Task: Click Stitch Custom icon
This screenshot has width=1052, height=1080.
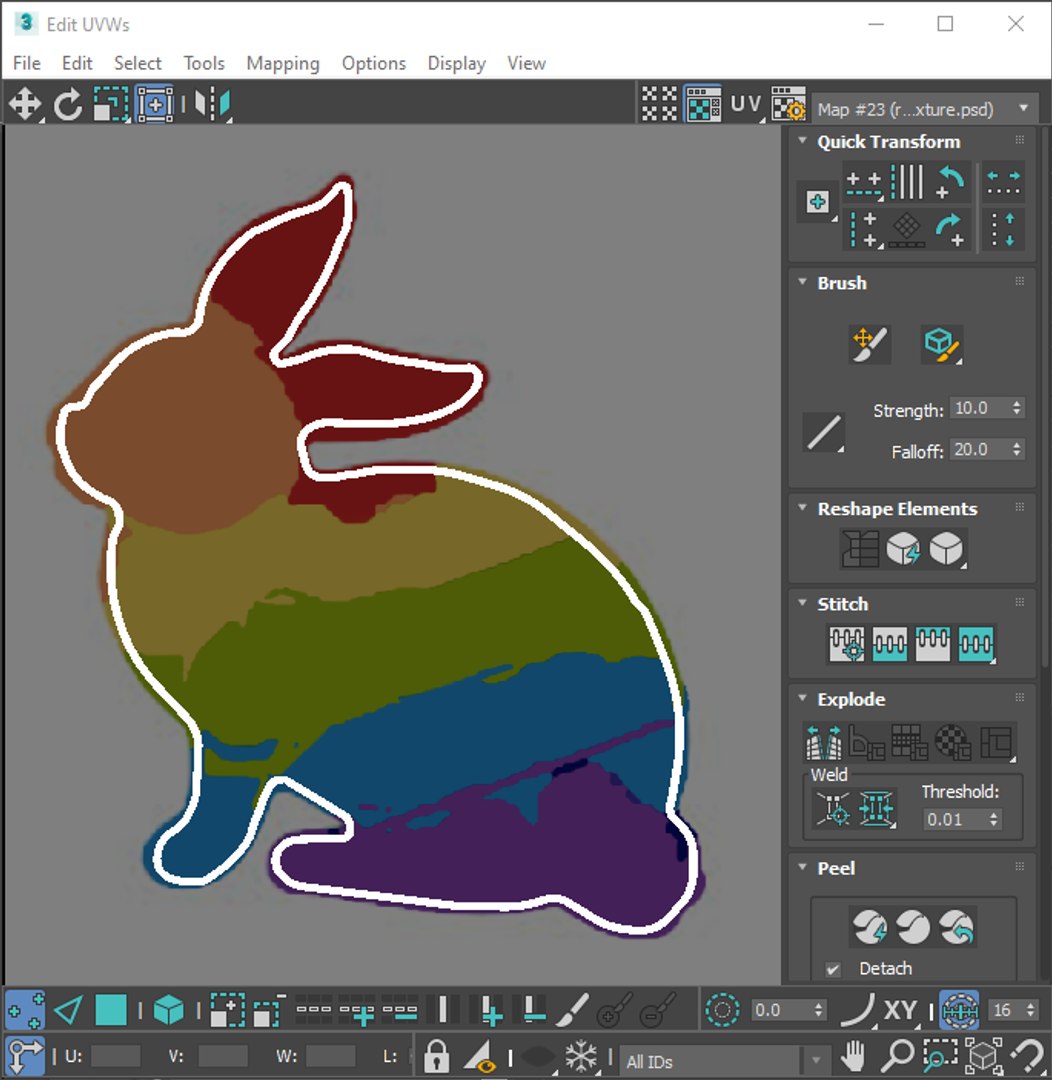Action: pos(976,644)
